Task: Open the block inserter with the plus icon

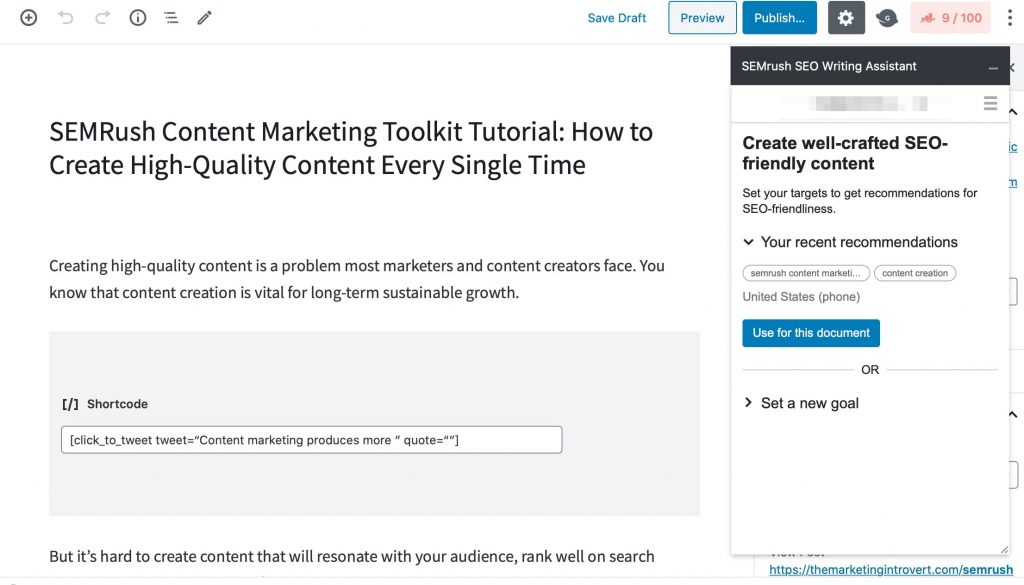Action: coord(28,17)
